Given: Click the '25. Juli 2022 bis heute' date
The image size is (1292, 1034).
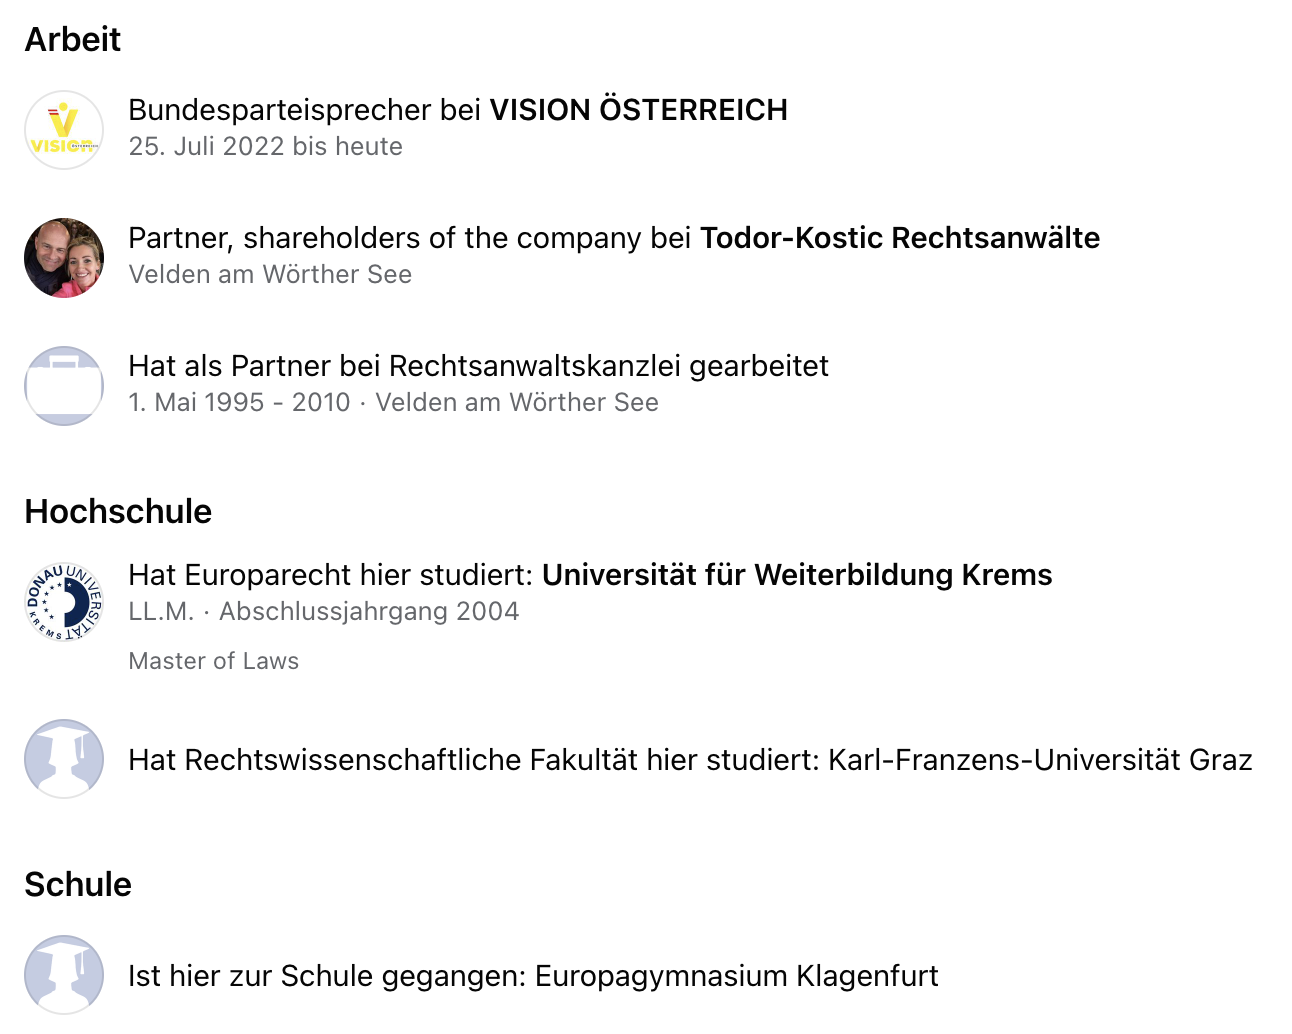Looking at the screenshot, I should (x=265, y=146).
